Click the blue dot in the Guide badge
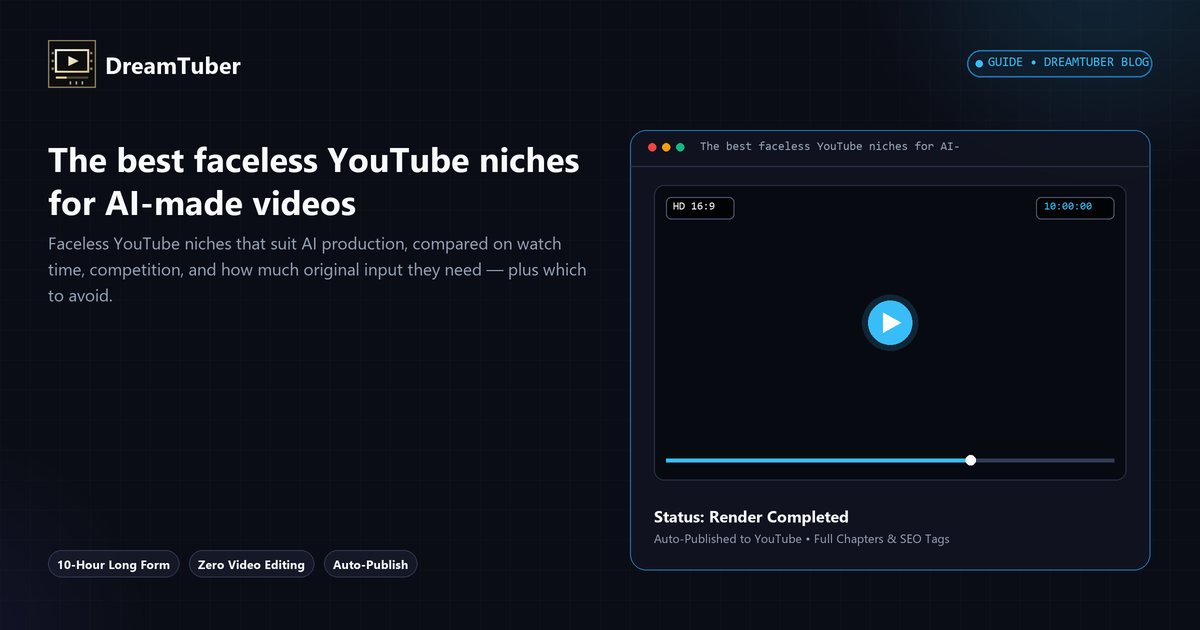 tap(979, 63)
